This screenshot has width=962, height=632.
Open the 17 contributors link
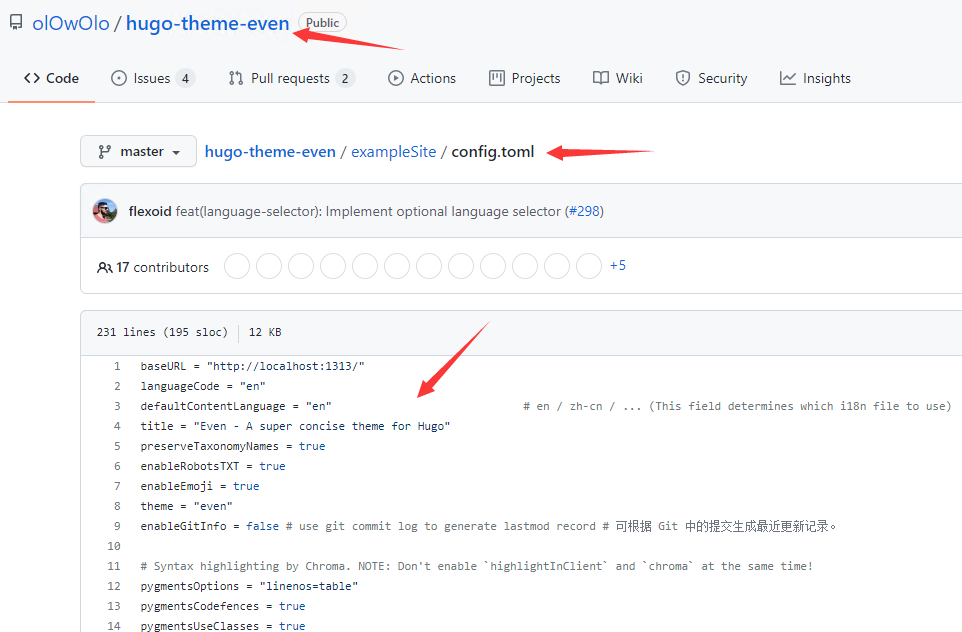pos(162,268)
